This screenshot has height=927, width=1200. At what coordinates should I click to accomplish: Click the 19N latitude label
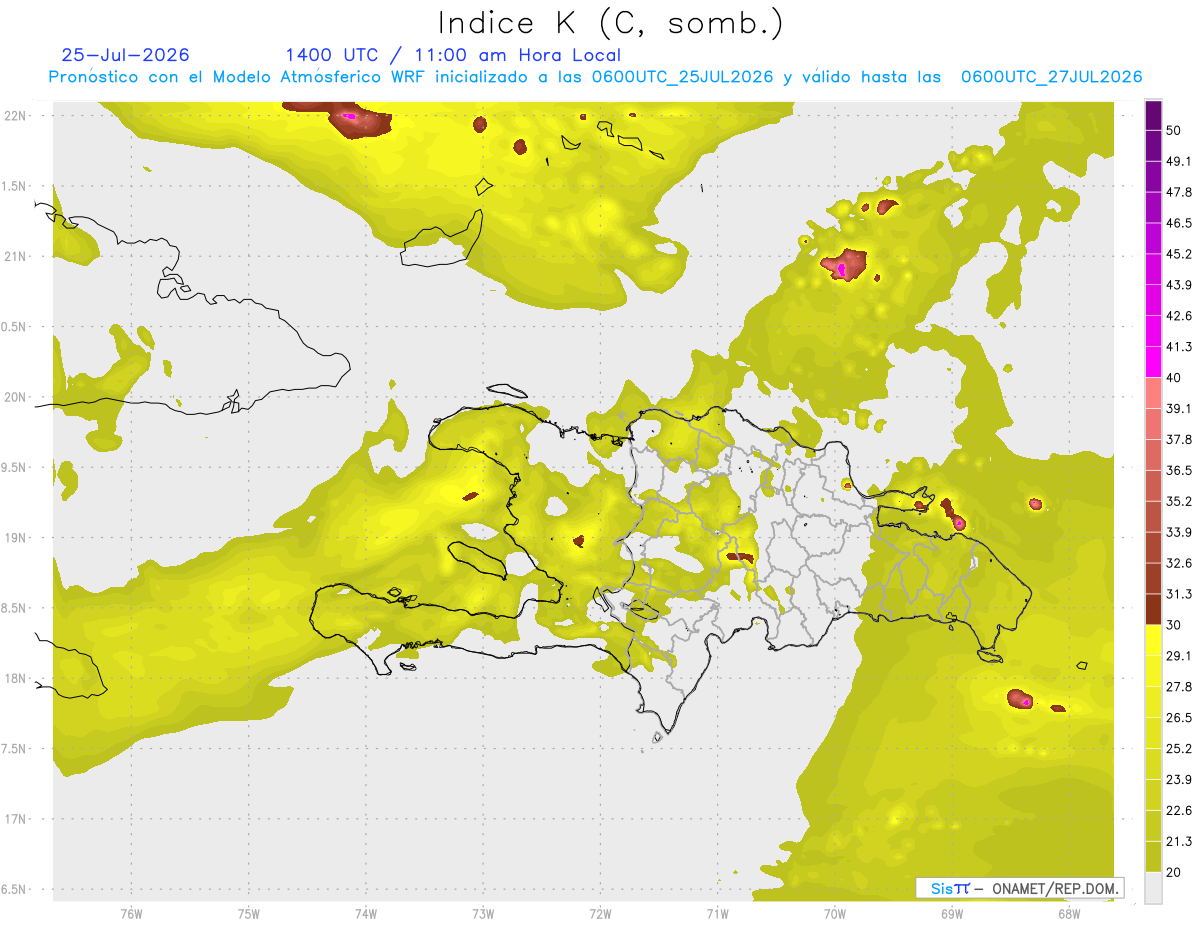click(15, 538)
